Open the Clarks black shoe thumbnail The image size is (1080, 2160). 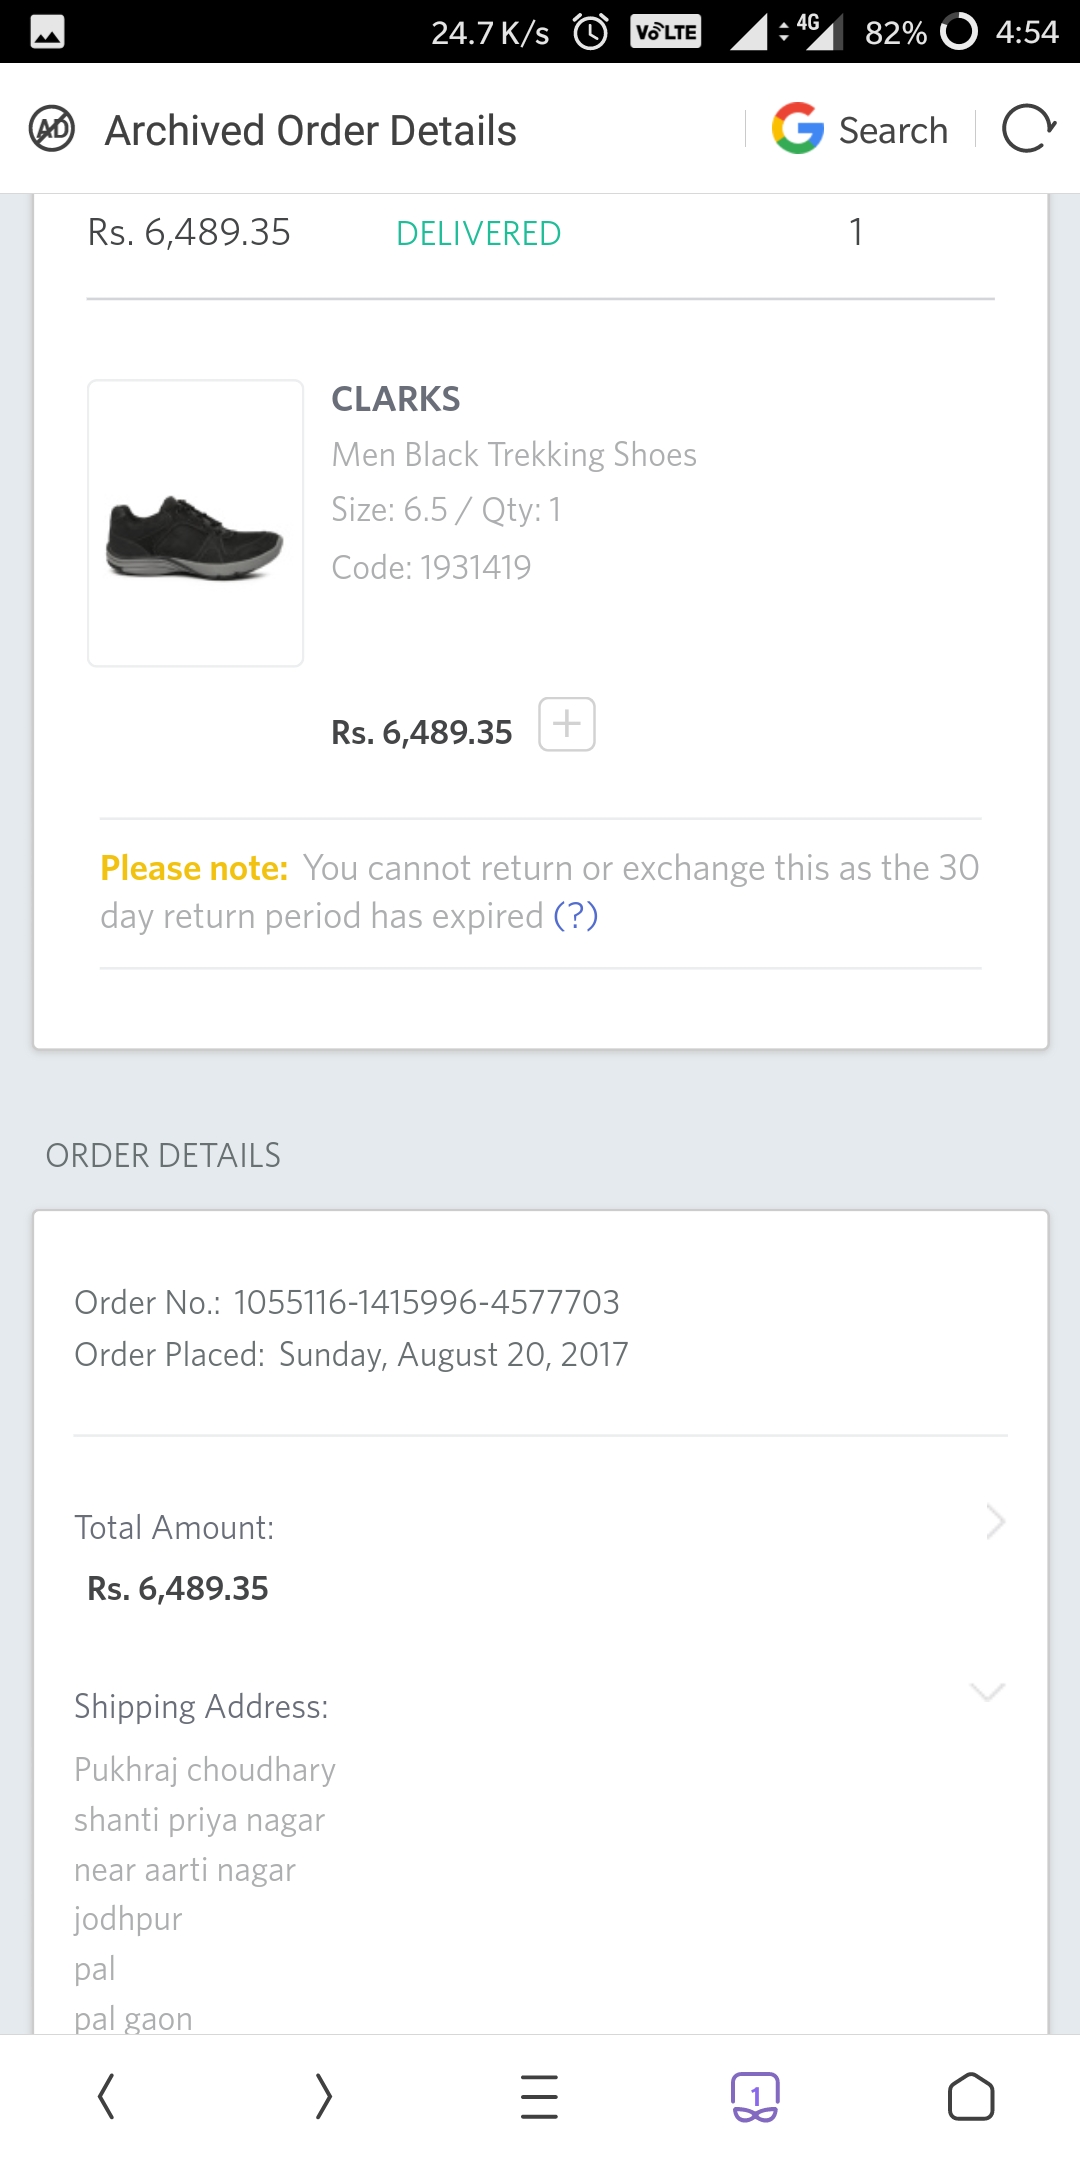click(195, 523)
